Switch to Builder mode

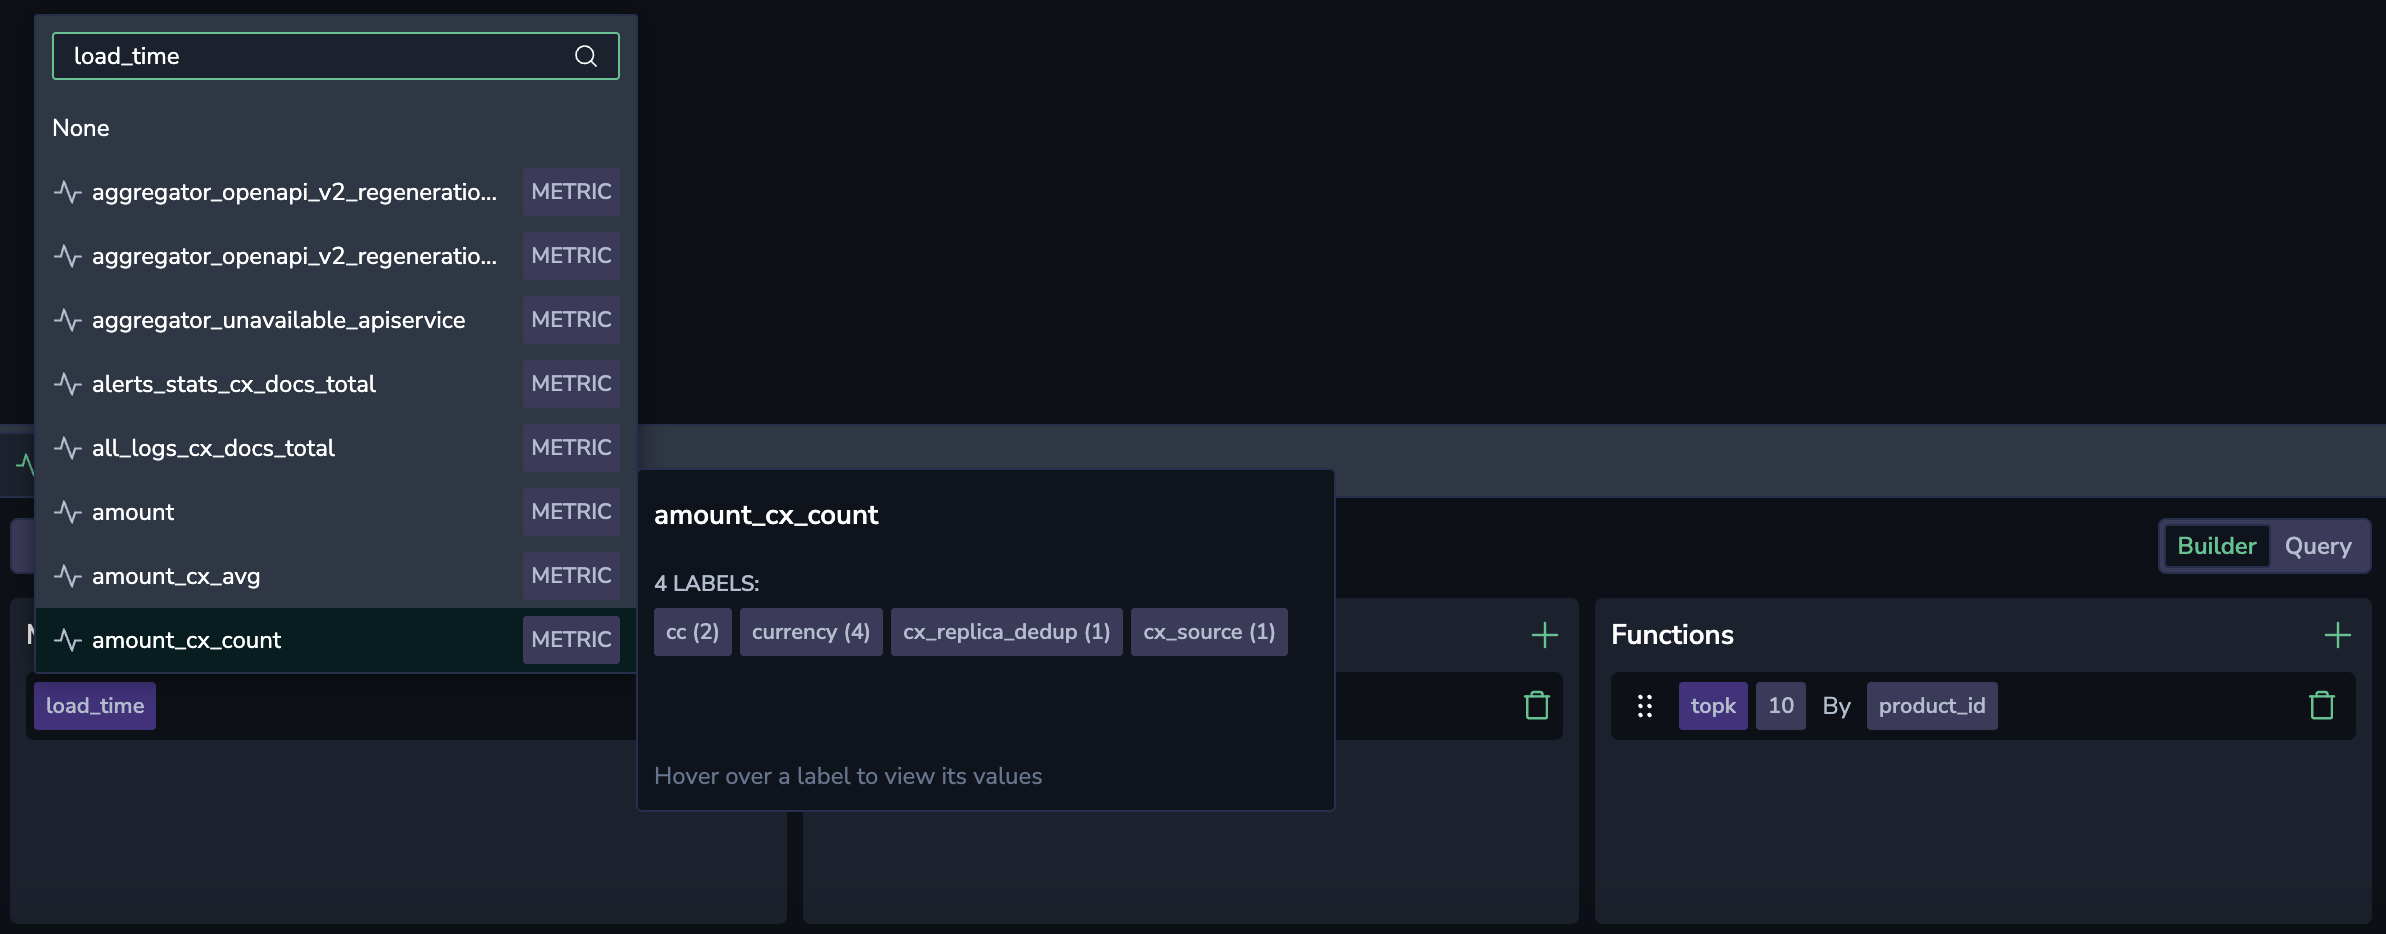[x=2216, y=546]
